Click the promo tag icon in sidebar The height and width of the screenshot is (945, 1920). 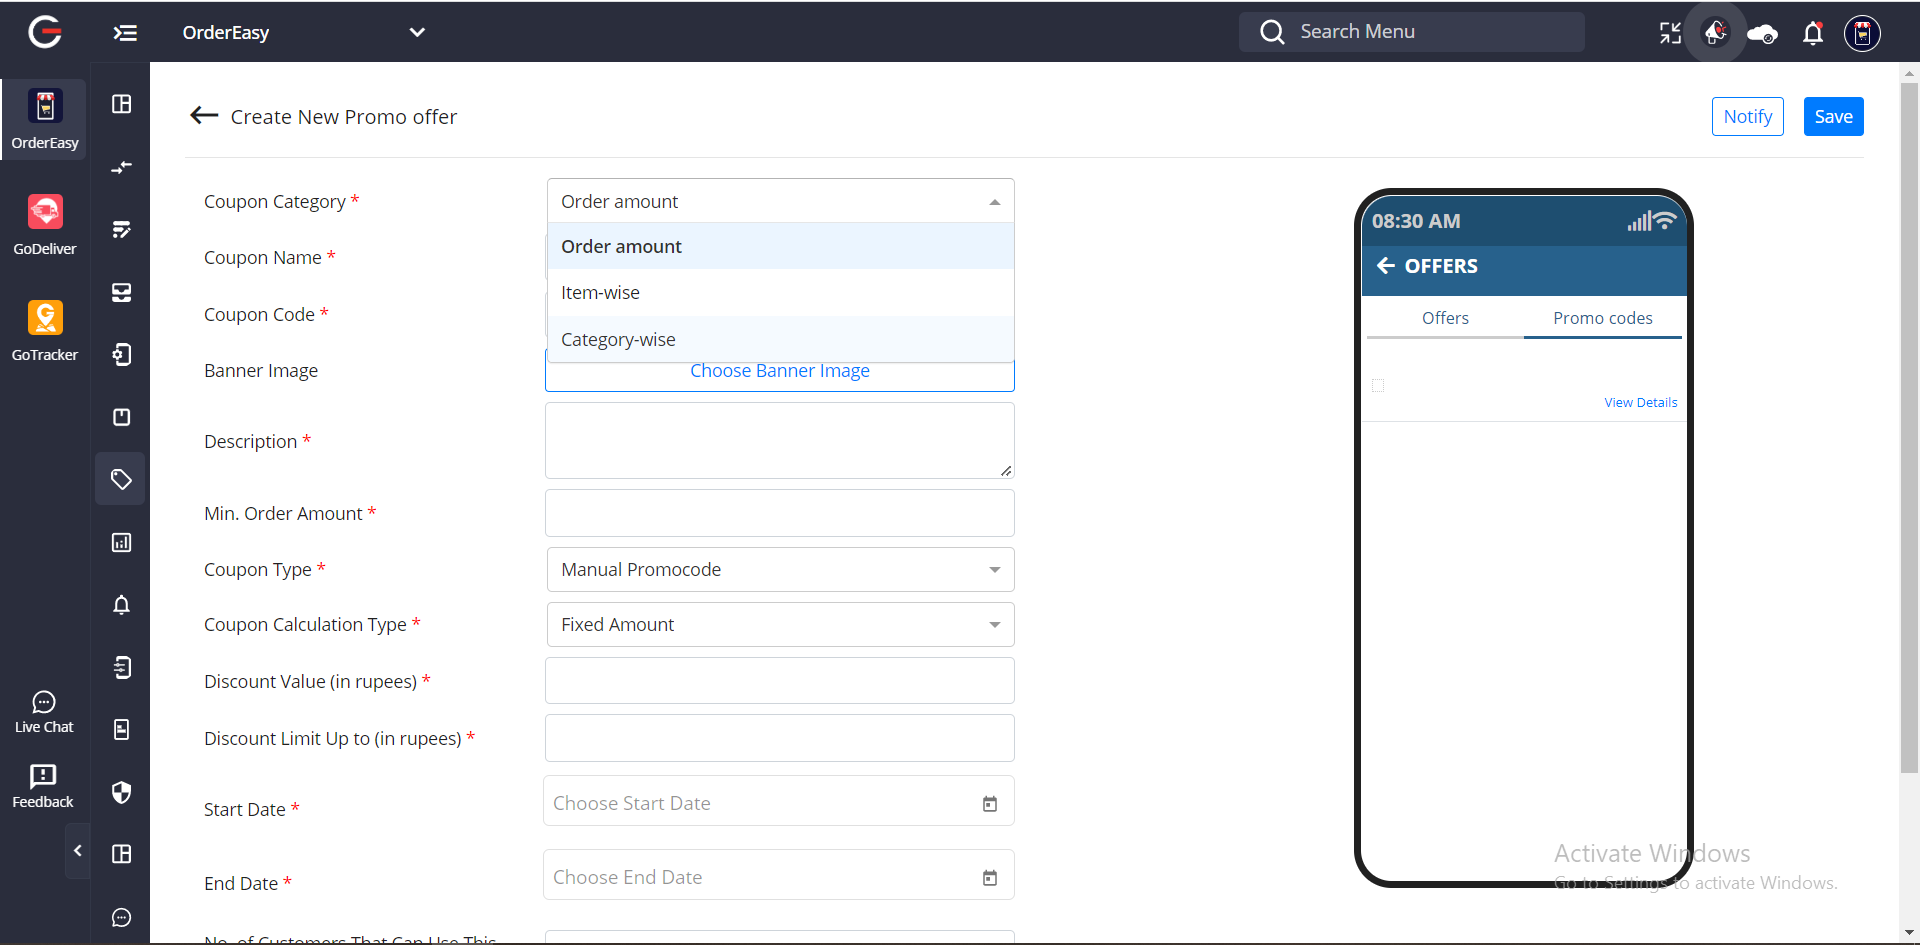[121, 480]
